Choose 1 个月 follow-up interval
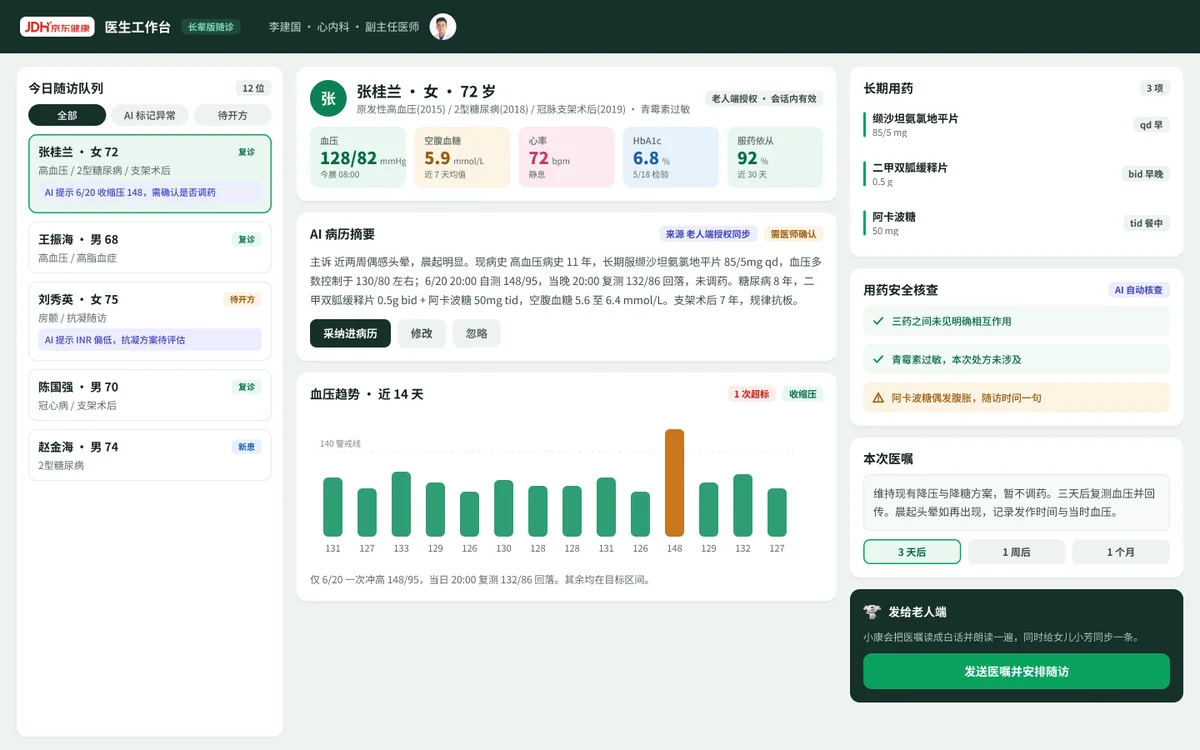Image resolution: width=1200 pixels, height=750 pixels. pos(1121,552)
